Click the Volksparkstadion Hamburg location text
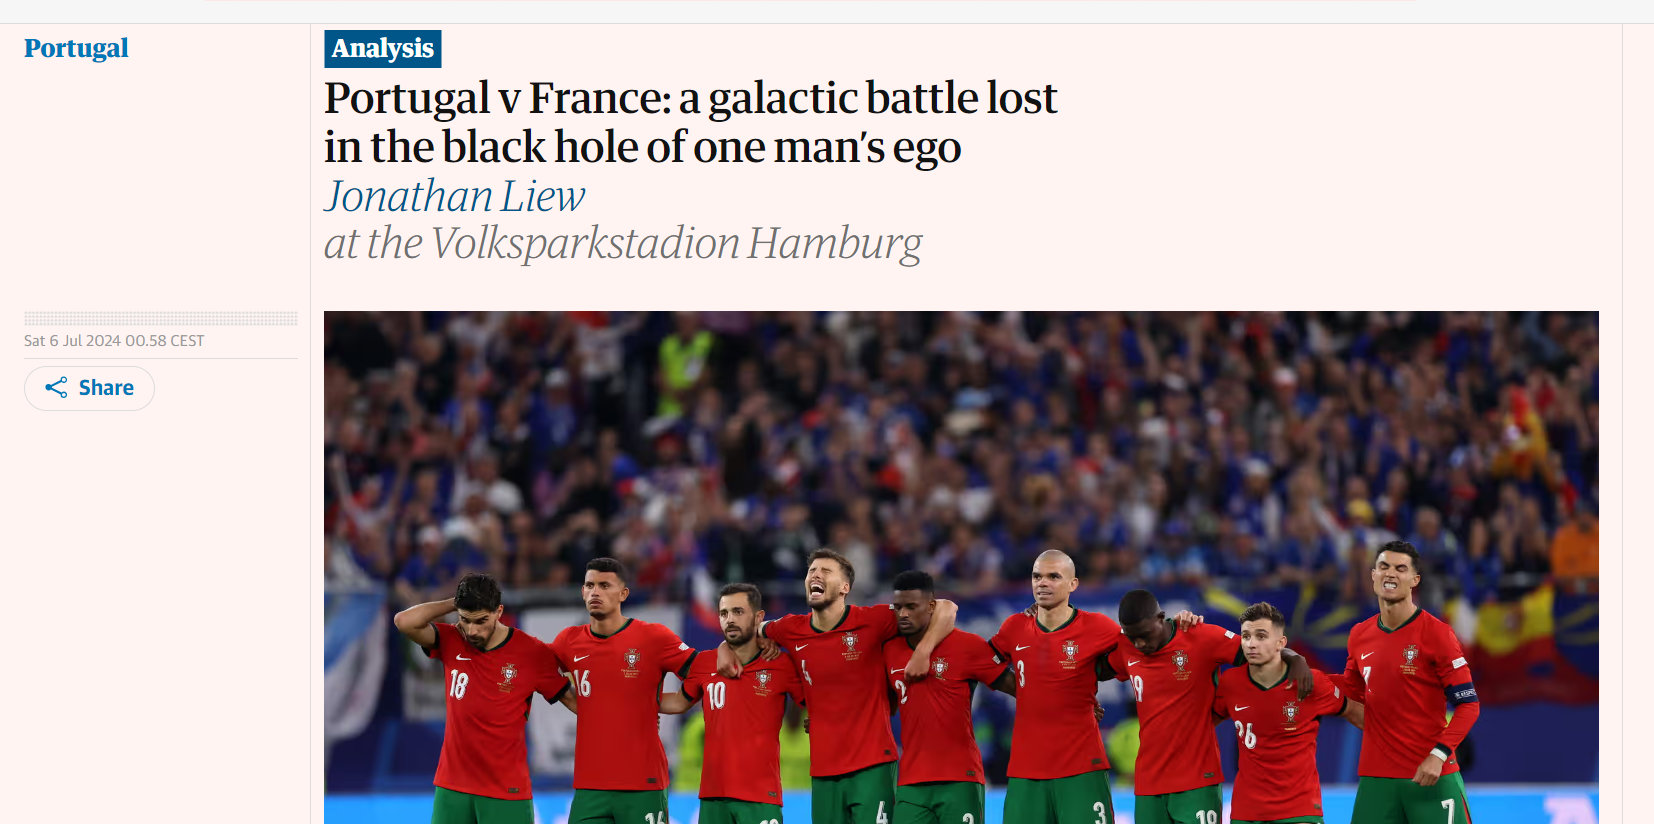The width and height of the screenshot is (1654, 824). 676,244
